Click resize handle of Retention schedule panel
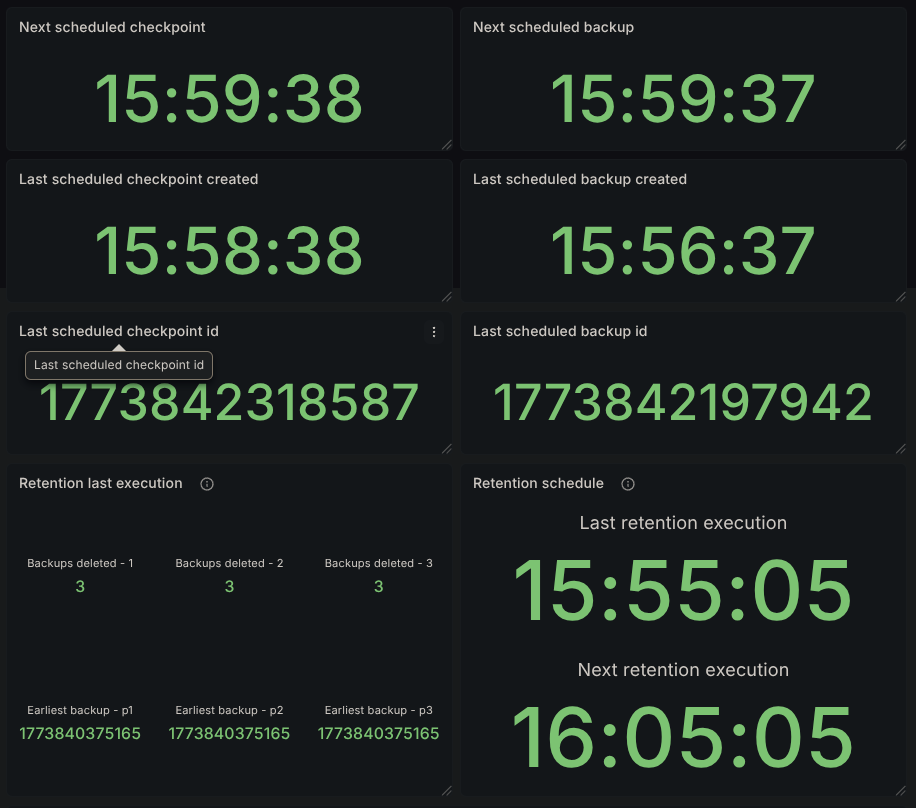 pos(901,790)
